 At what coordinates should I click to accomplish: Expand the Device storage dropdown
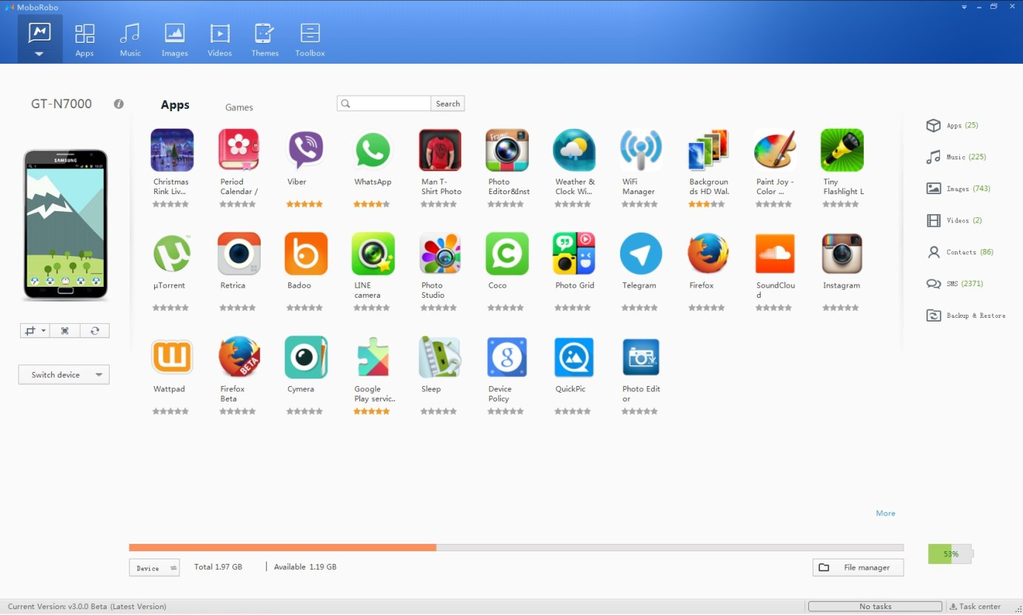(154, 568)
